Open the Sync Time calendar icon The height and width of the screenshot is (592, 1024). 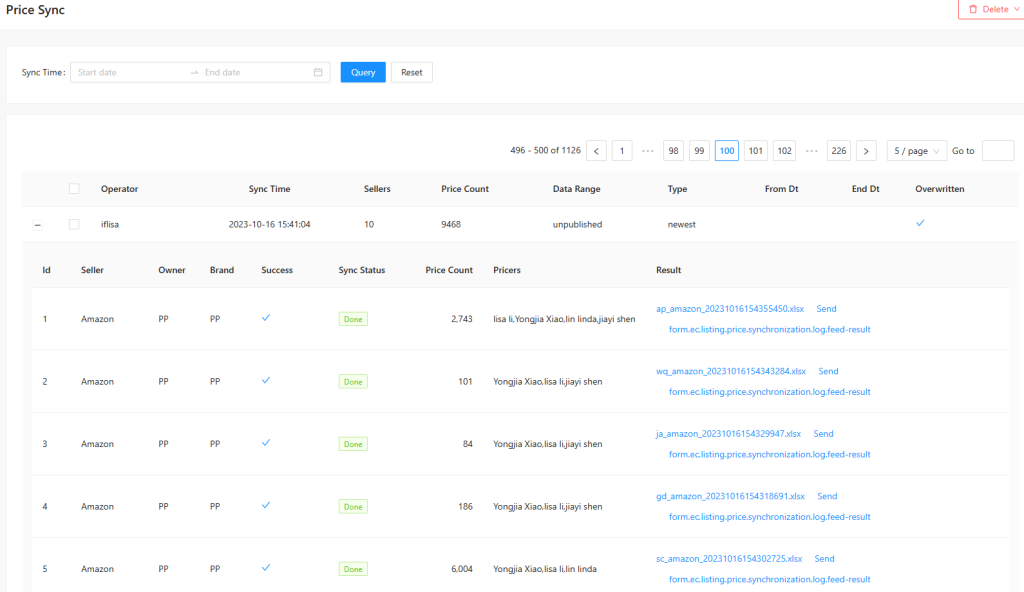point(318,73)
